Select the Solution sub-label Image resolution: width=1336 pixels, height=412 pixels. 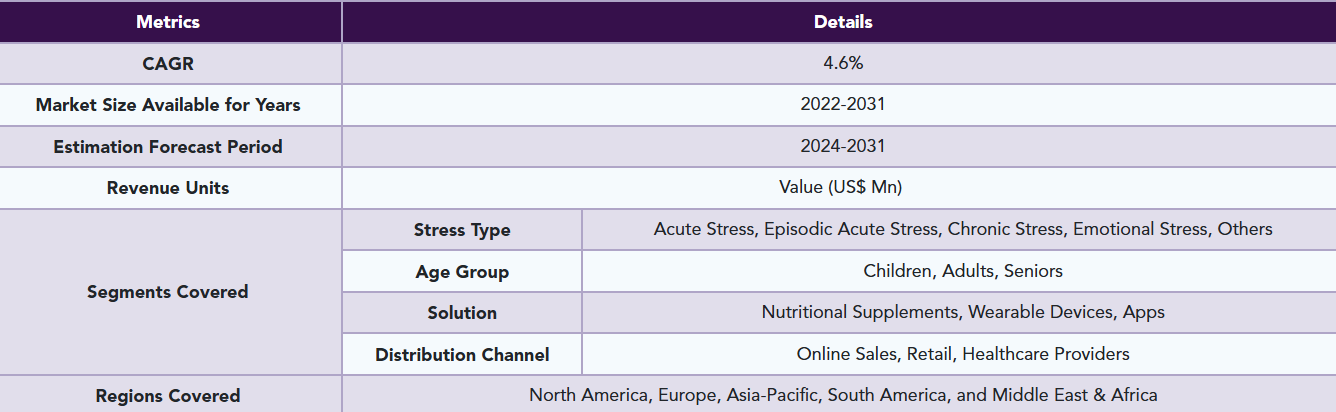pyautogui.click(x=462, y=313)
